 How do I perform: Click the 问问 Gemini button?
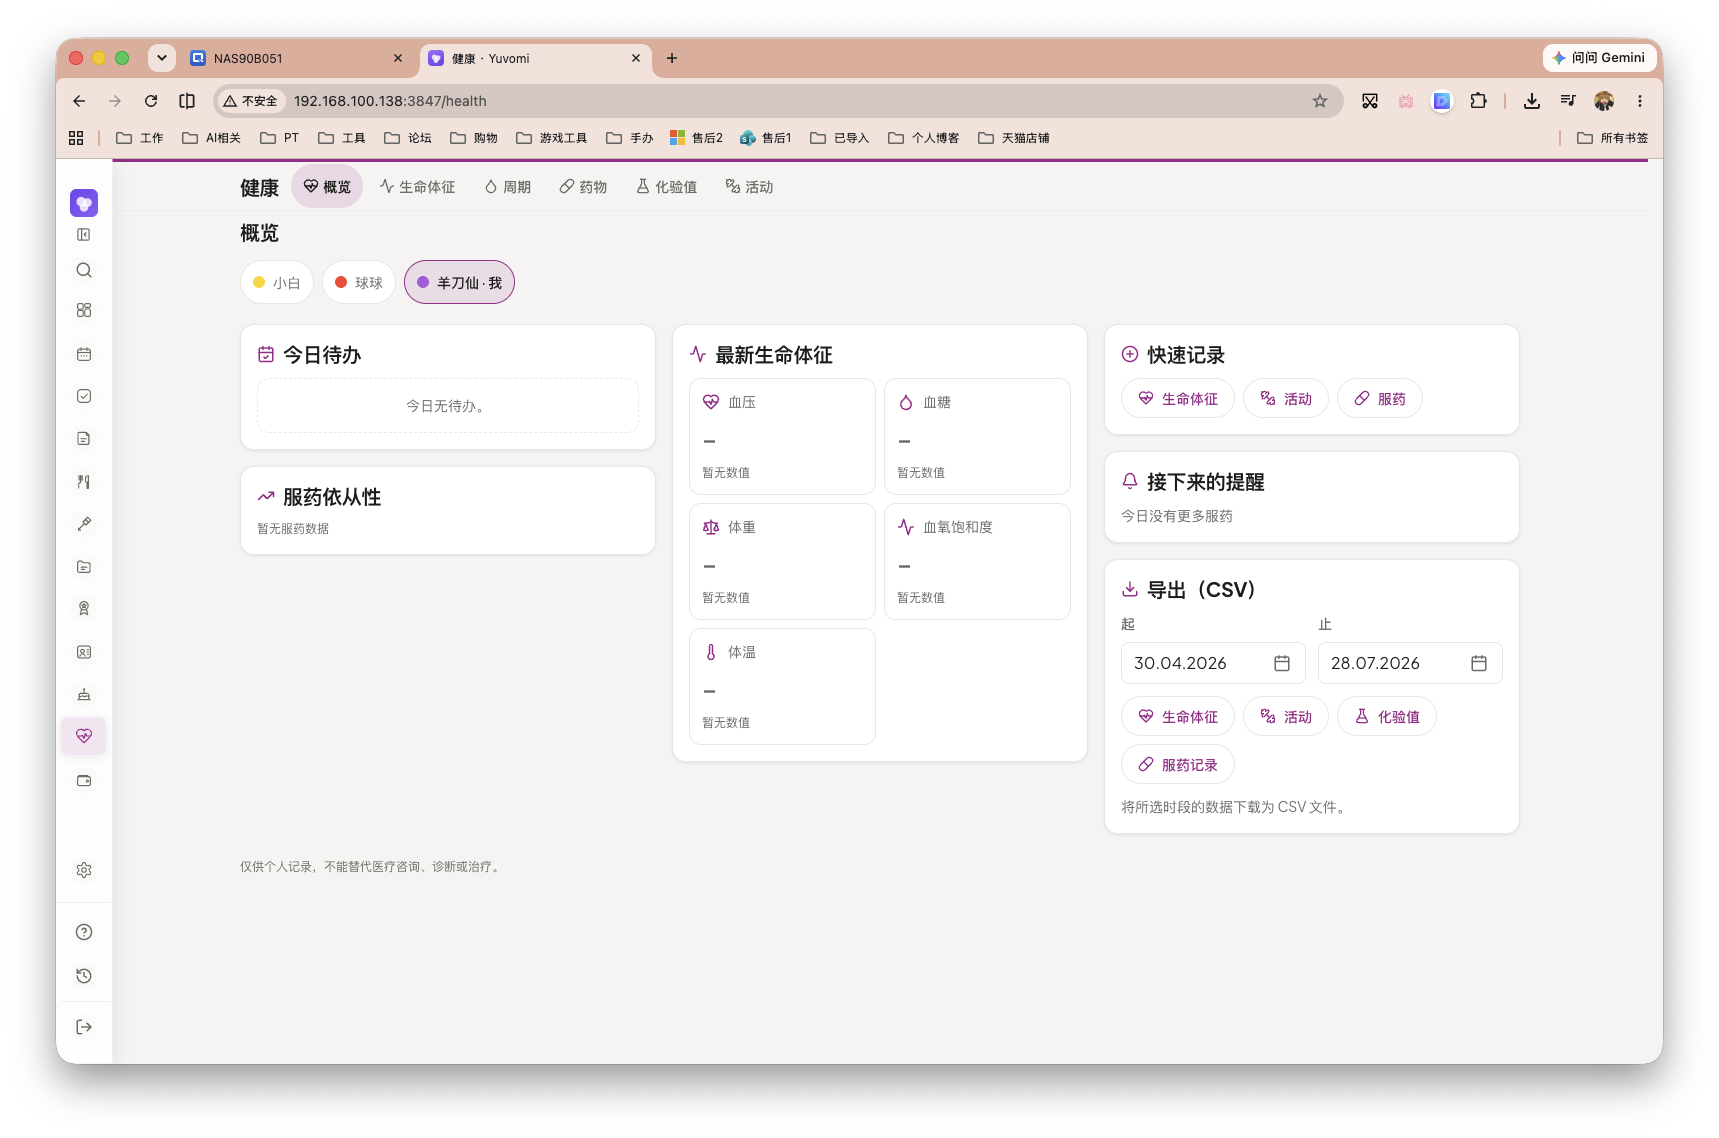click(x=1598, y=58)
